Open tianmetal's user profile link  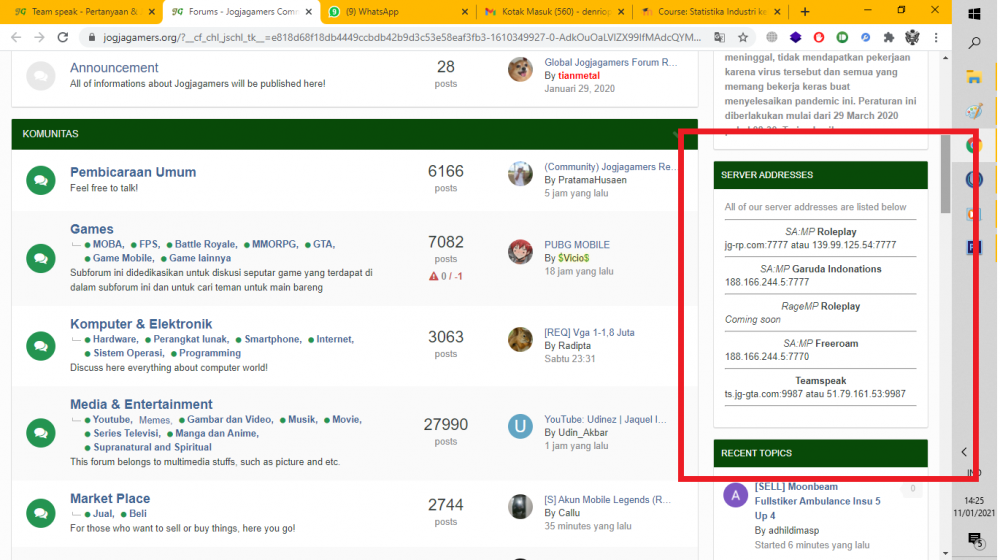click(578, 76)
